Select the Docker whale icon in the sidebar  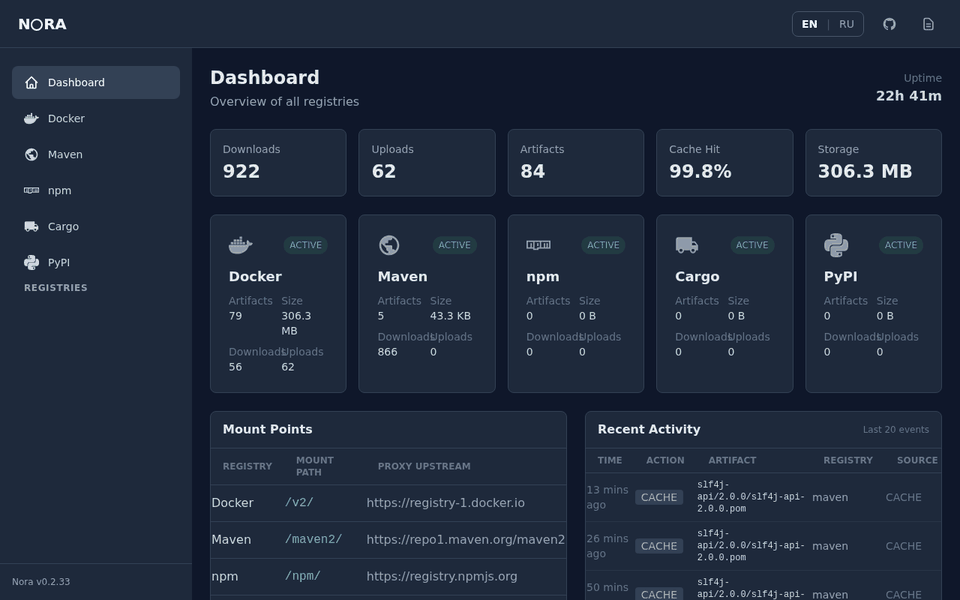pyautogui.click(x=32, y=118)
